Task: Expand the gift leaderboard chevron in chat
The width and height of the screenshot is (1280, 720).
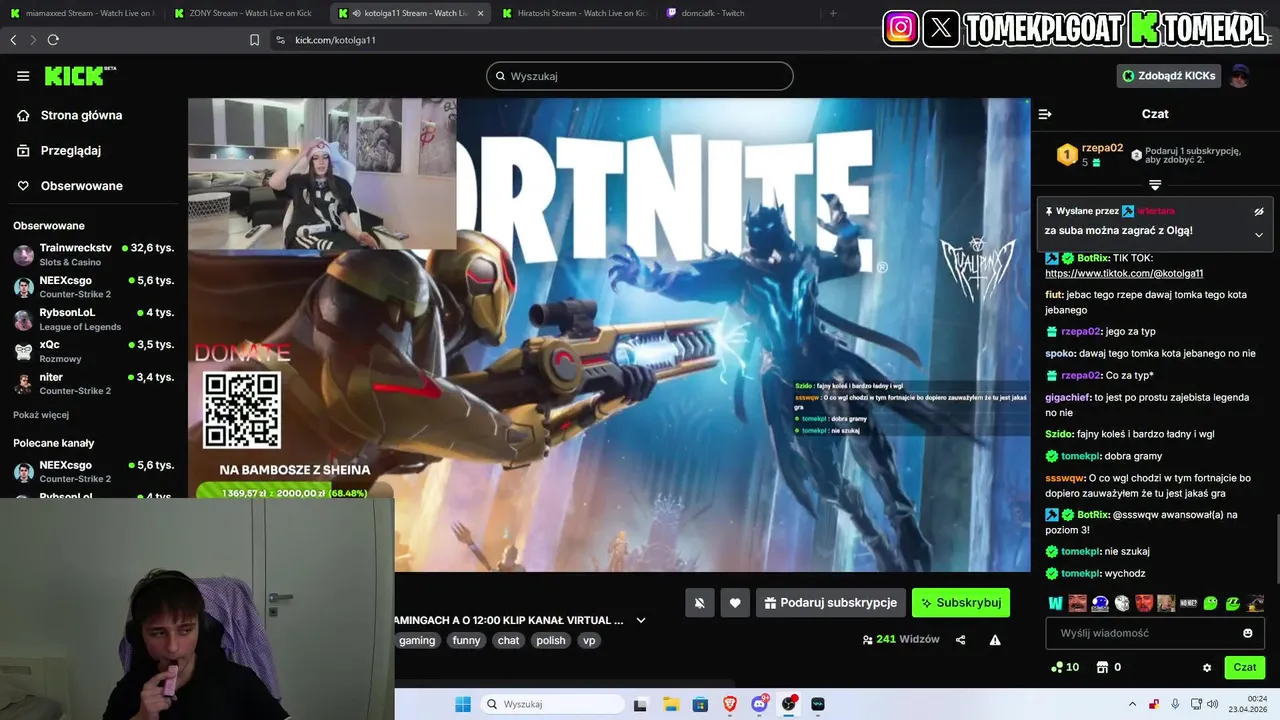Action: (x=1155, y=185)
